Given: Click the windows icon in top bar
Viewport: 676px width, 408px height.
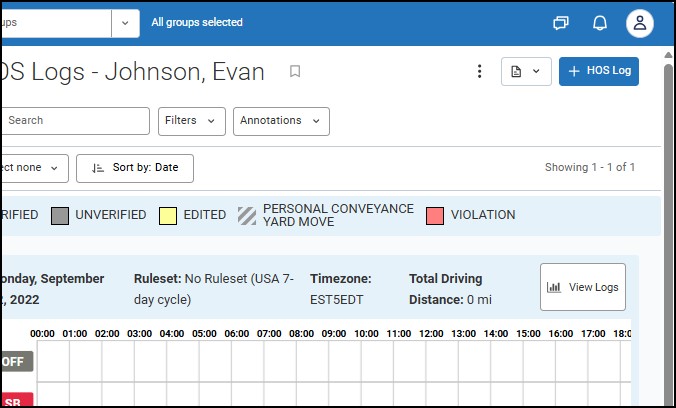Looking at the screenshot, I should 561,23.
